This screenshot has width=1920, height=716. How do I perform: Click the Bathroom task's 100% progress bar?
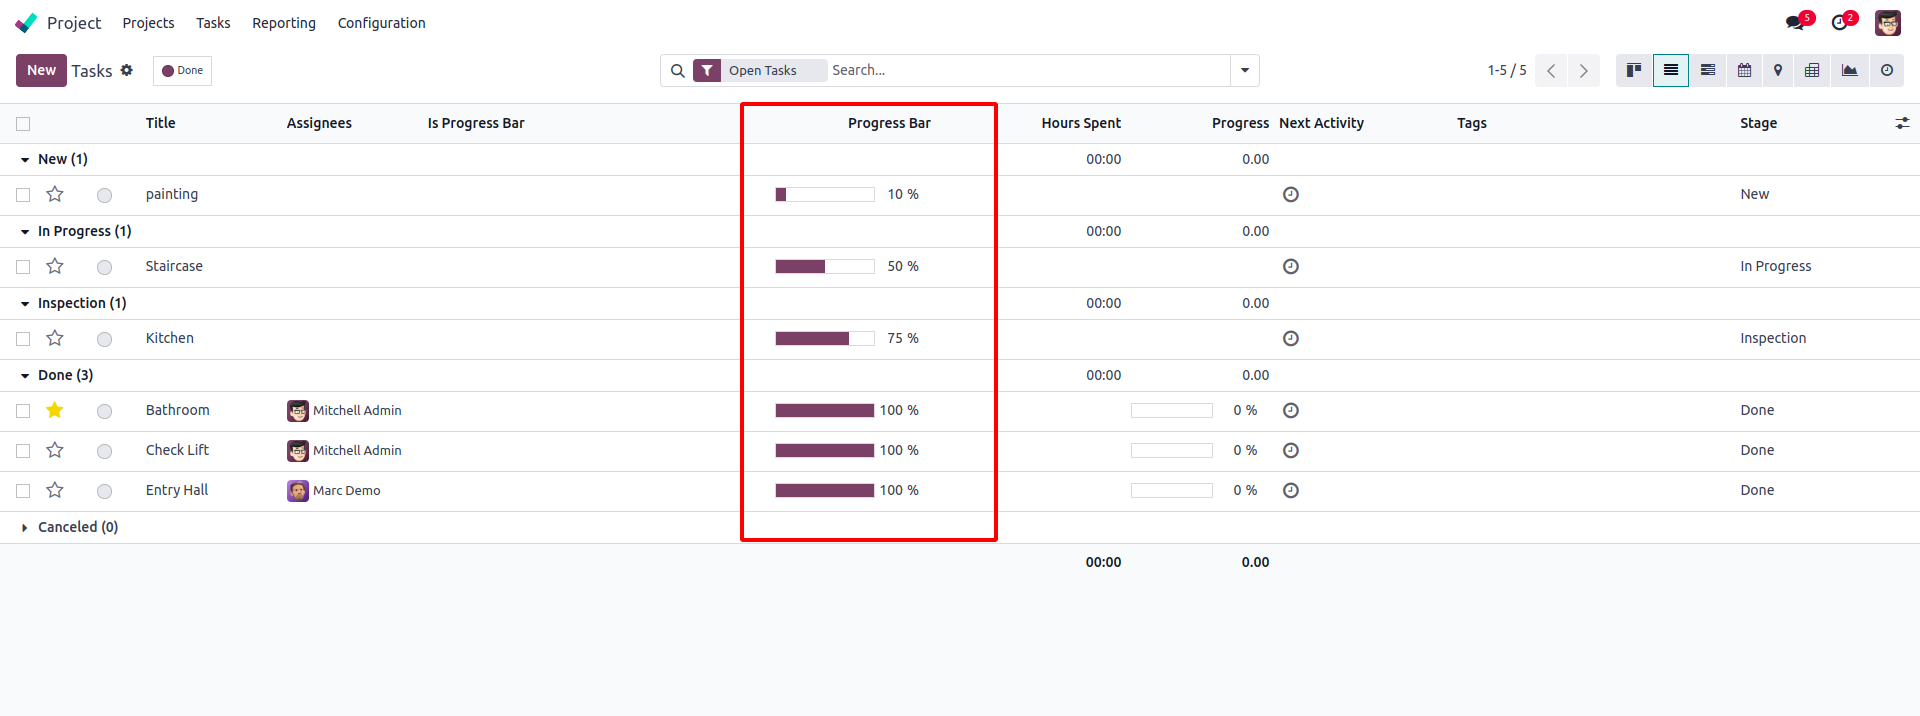tap(825, 410)
